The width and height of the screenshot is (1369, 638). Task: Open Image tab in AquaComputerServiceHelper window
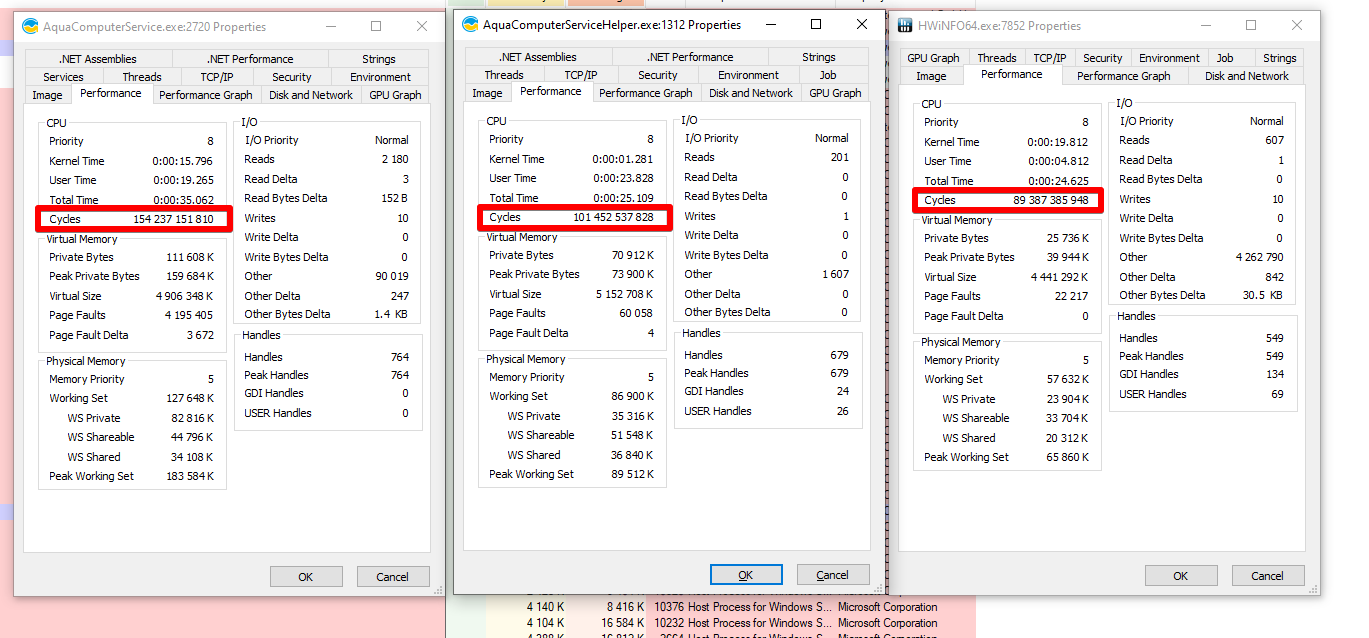pyautogui.click(x=487, y=93)
